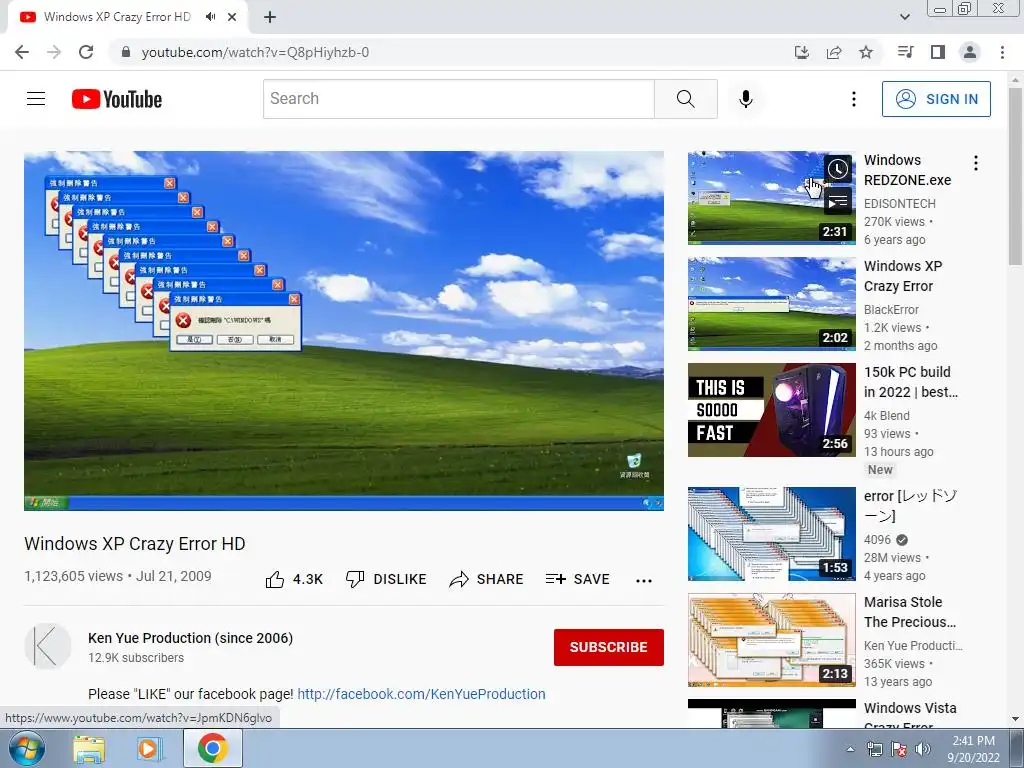Open Windows Media Player from taskbar
Viewport: 1024px width, 768px height.
150,749
